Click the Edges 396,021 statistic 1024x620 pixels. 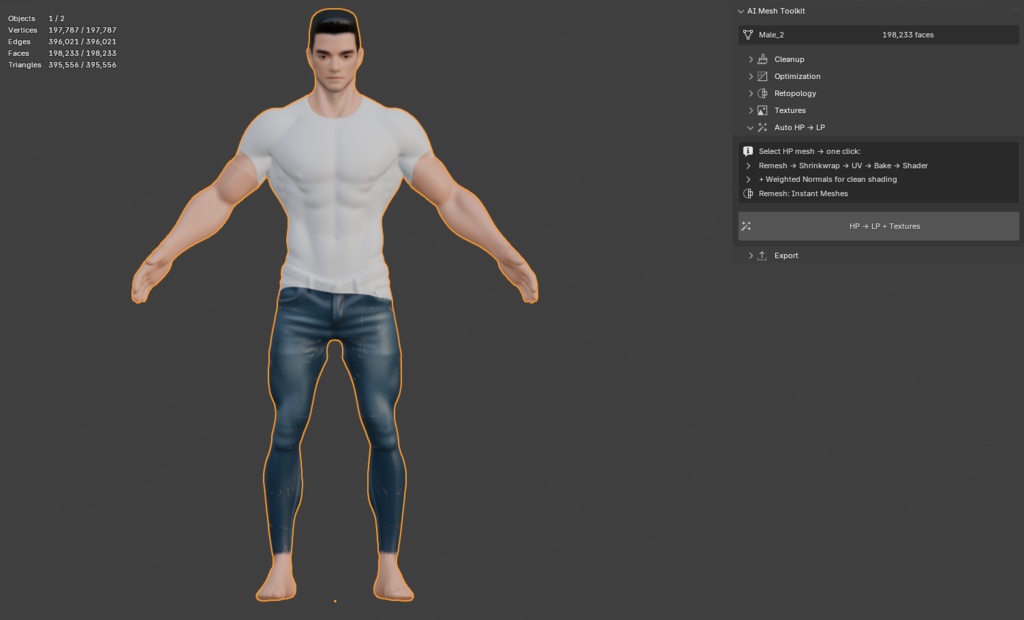point(62,42)
